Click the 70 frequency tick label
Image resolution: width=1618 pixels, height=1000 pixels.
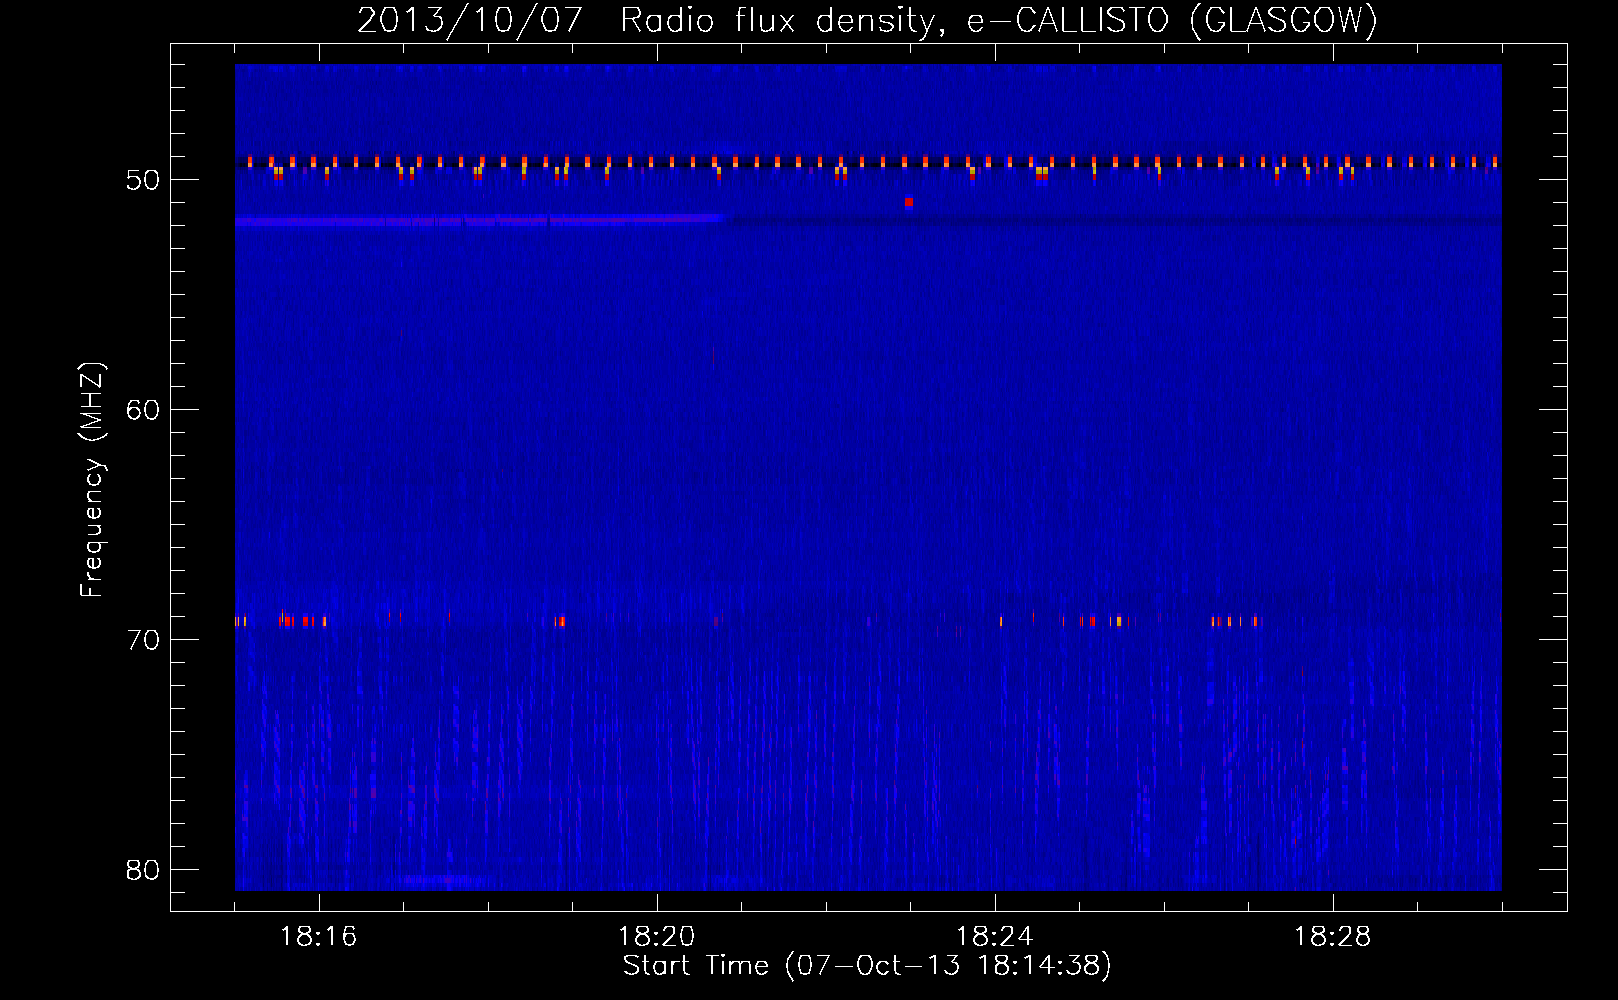tap(143, 640)
